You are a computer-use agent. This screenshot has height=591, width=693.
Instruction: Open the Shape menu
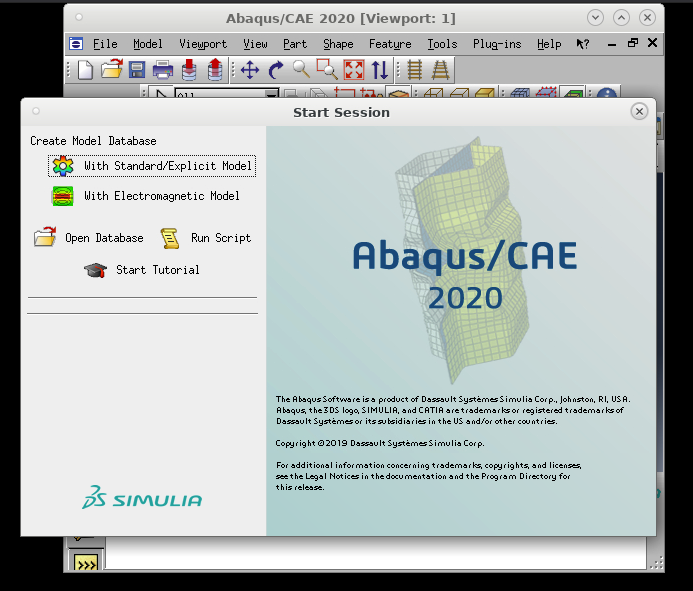click(338, 44)
